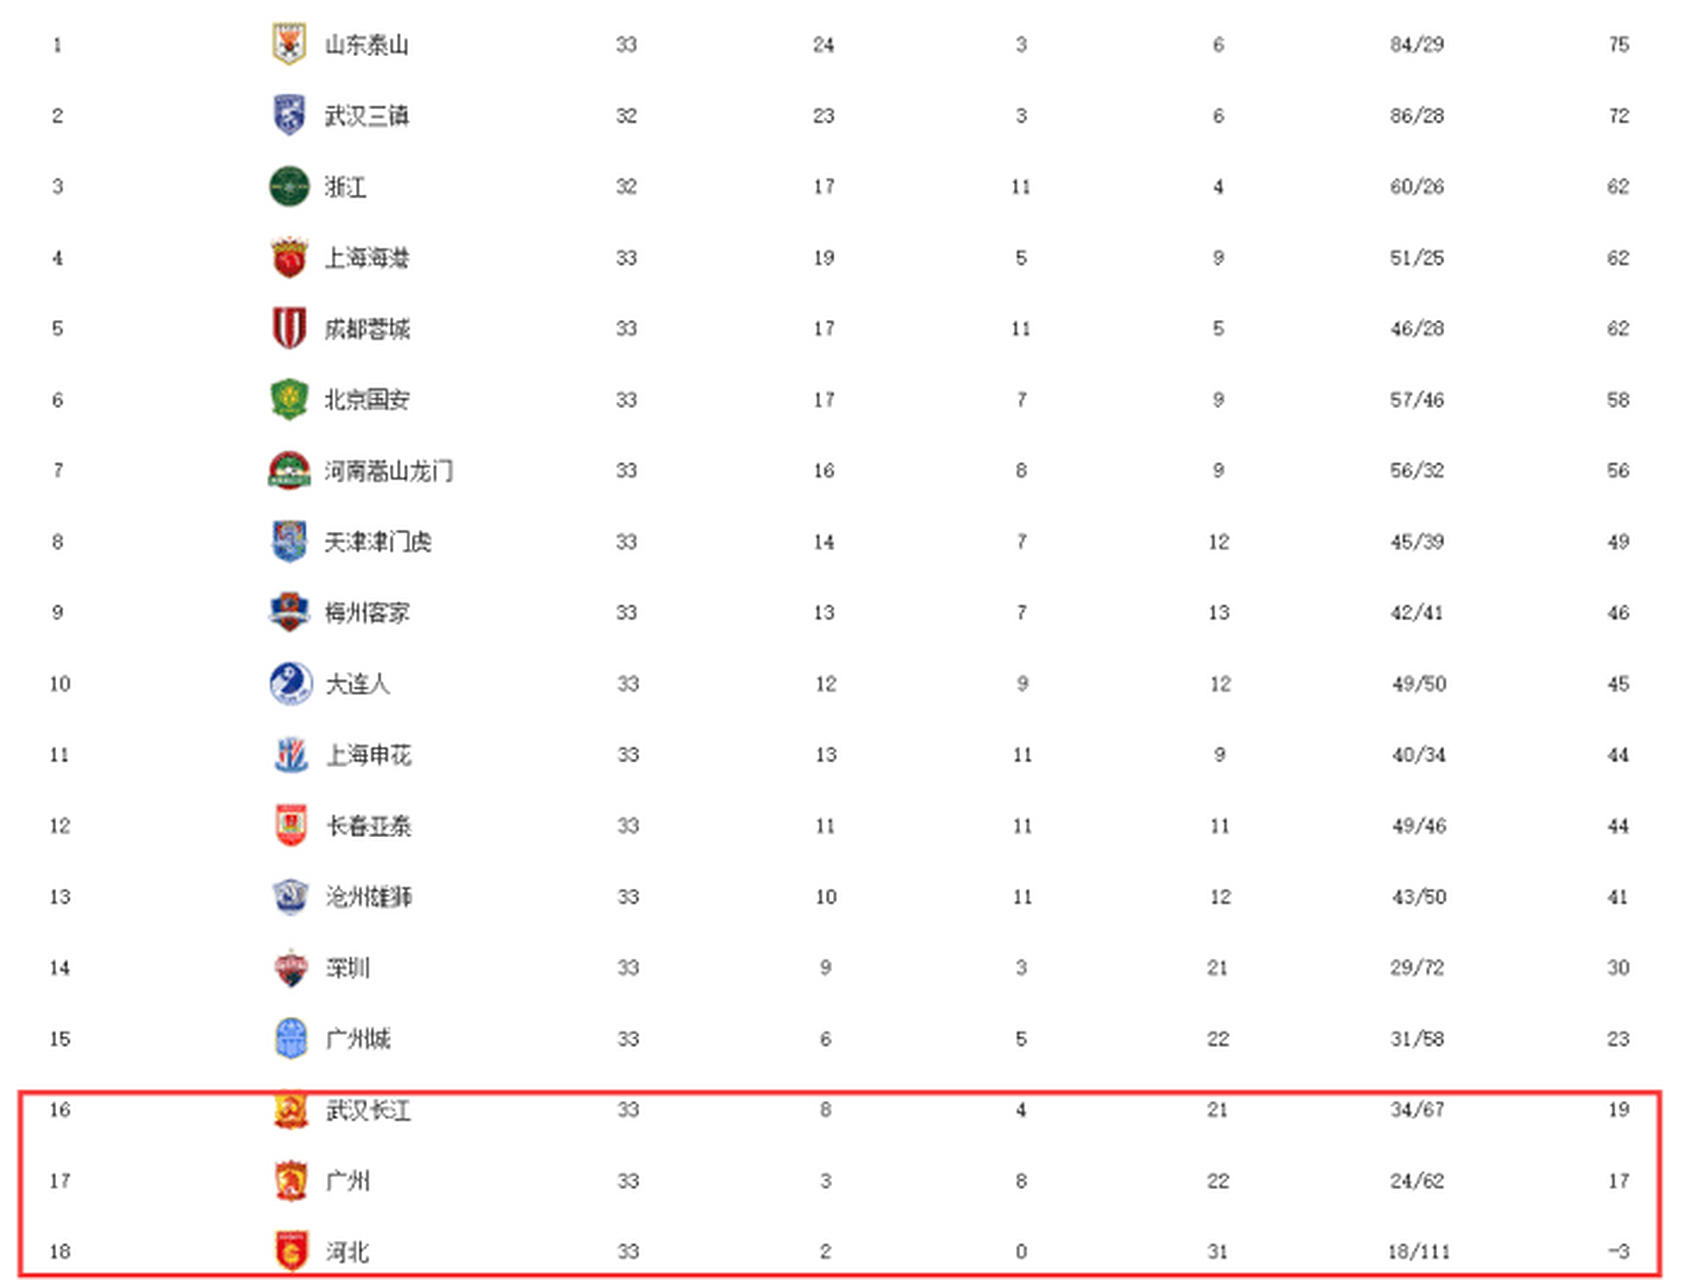1687x1280 pixels.
Task: Open the 长春亚泰 team name link
Action: pos(369,826)
